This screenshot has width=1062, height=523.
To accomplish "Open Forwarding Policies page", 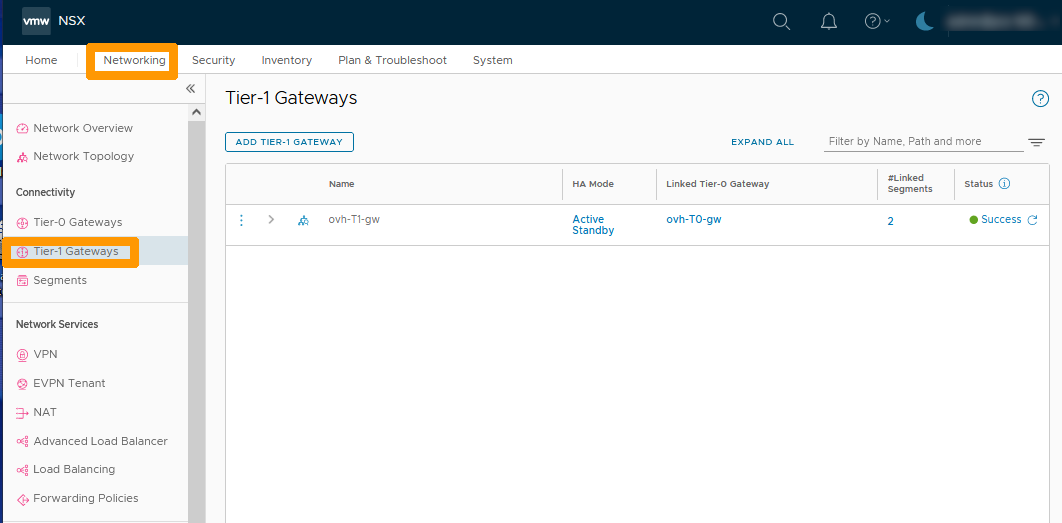I will 86,499.
